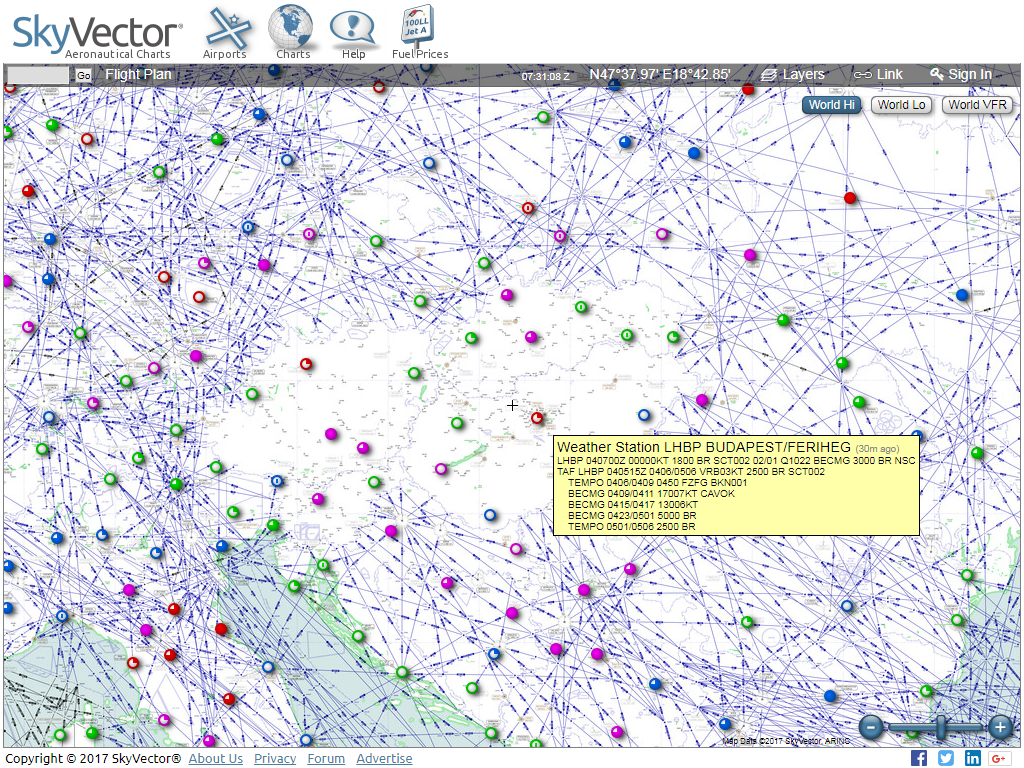Switch to World Hi chart
This screenshot has width=1024, height=768.
tap(832, 105)
